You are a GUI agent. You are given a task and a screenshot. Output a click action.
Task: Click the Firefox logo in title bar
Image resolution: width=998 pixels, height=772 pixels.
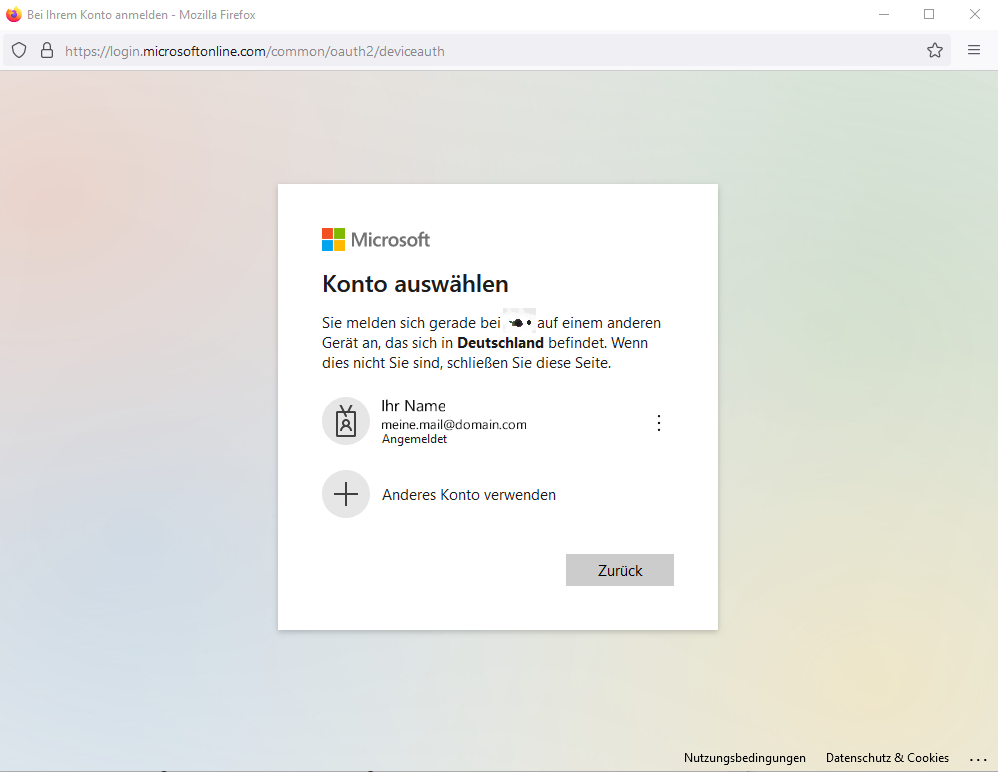[13, 14]
